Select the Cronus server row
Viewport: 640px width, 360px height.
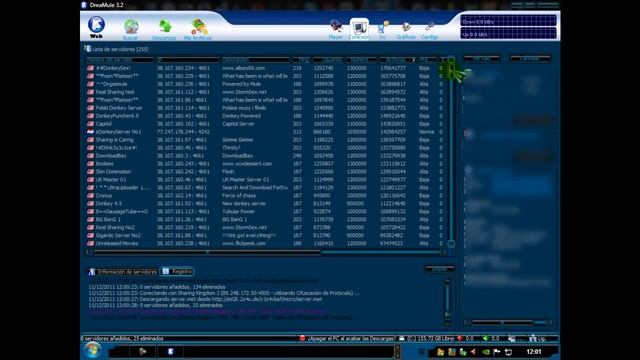coord(265,196)
